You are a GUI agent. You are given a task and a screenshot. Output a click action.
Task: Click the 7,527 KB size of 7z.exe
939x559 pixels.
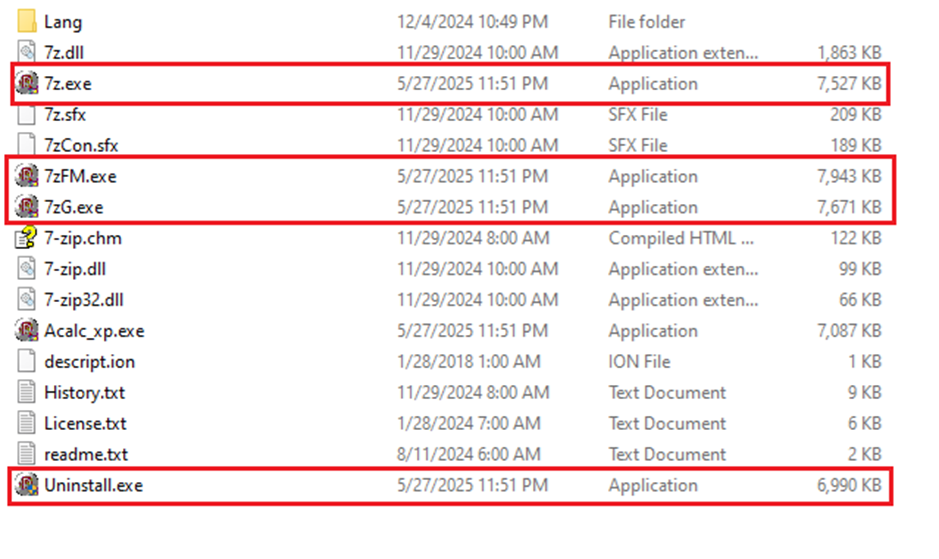[850, 83]
